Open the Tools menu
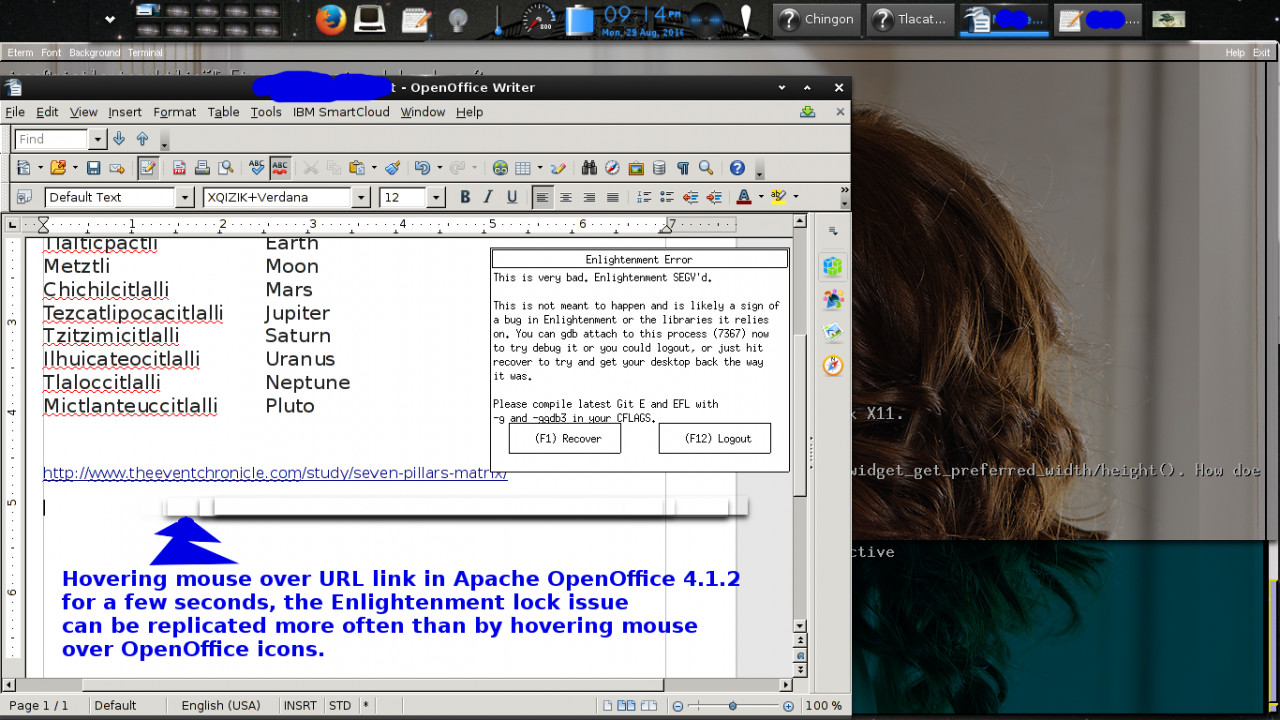This screenshot has height=720, width=1280. [x=266, y=112]
